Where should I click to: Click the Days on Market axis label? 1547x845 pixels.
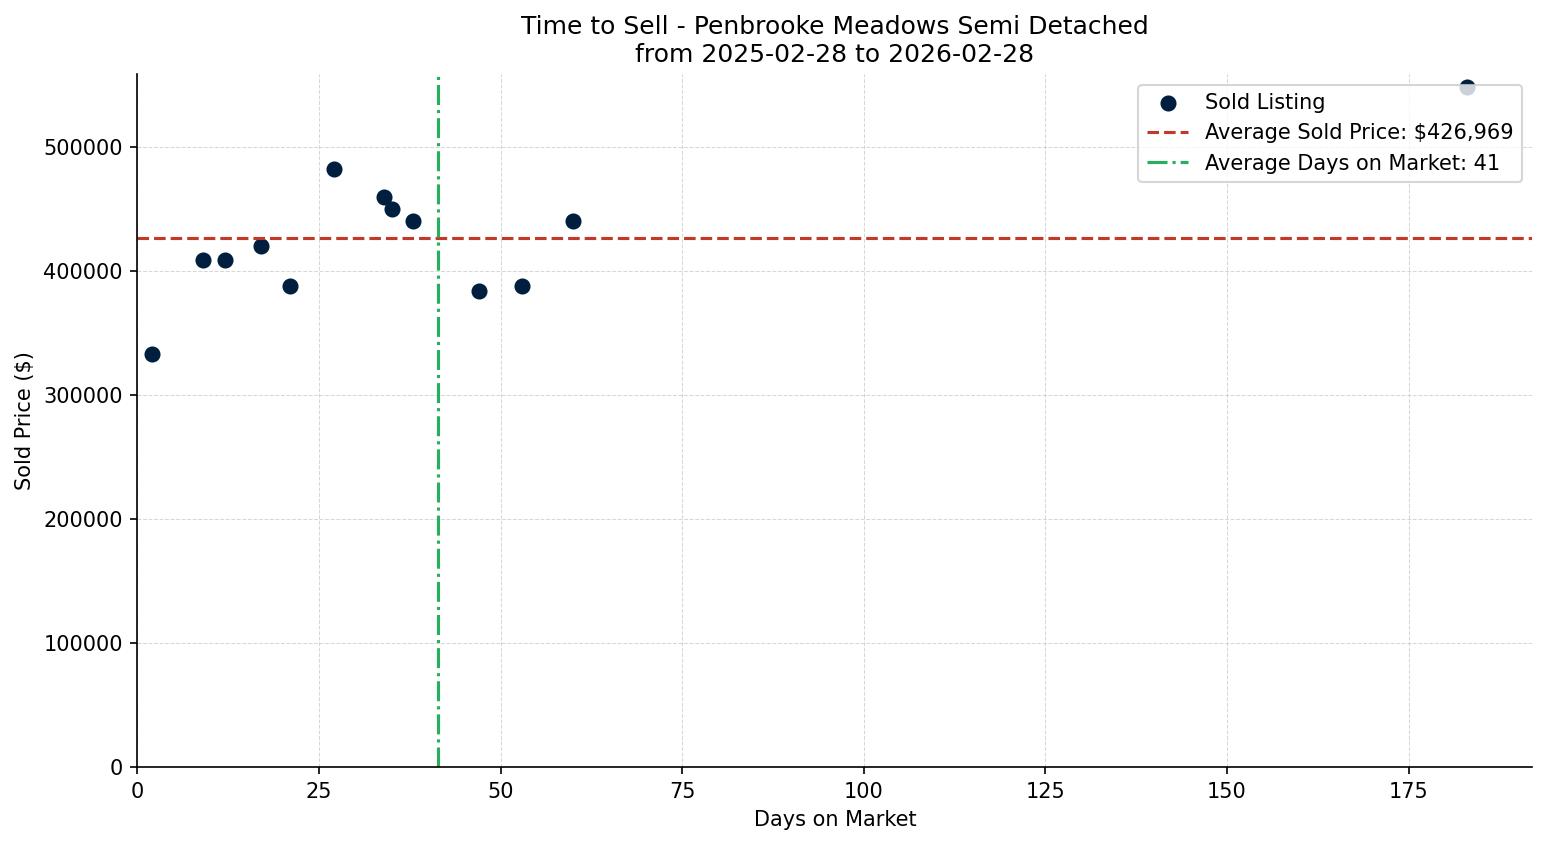[834, 819]
